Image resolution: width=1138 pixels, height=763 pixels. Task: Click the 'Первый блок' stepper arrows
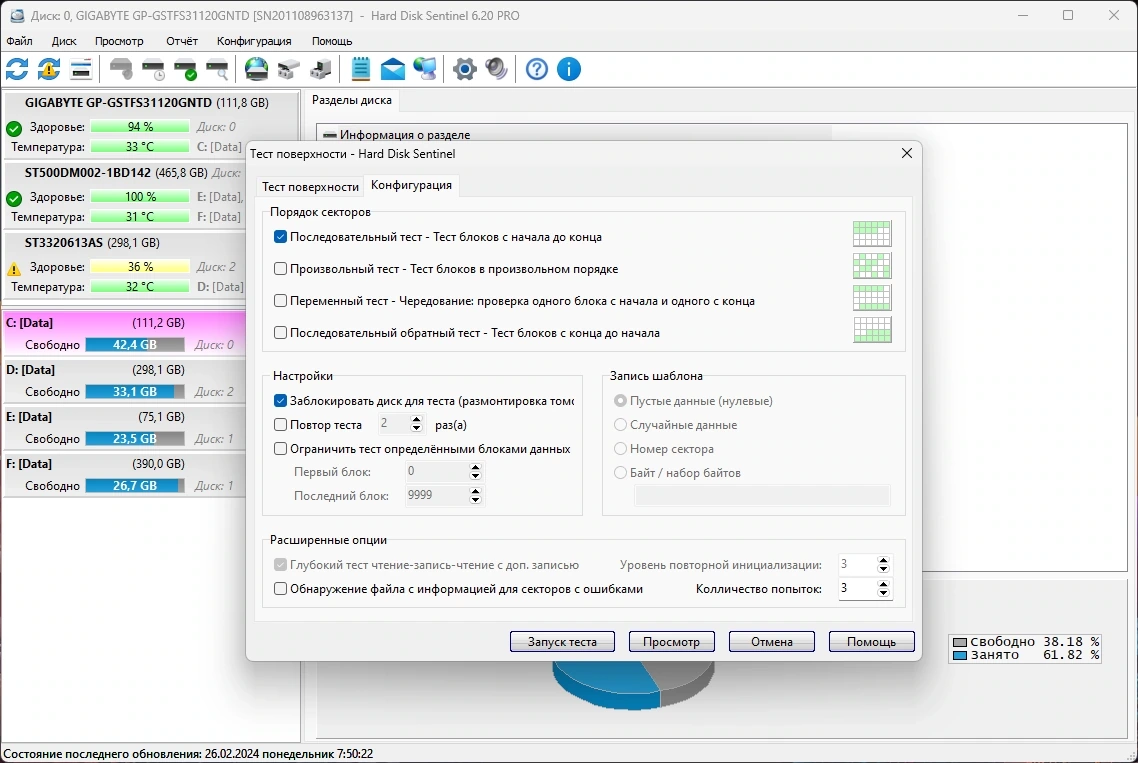[475, 472]
